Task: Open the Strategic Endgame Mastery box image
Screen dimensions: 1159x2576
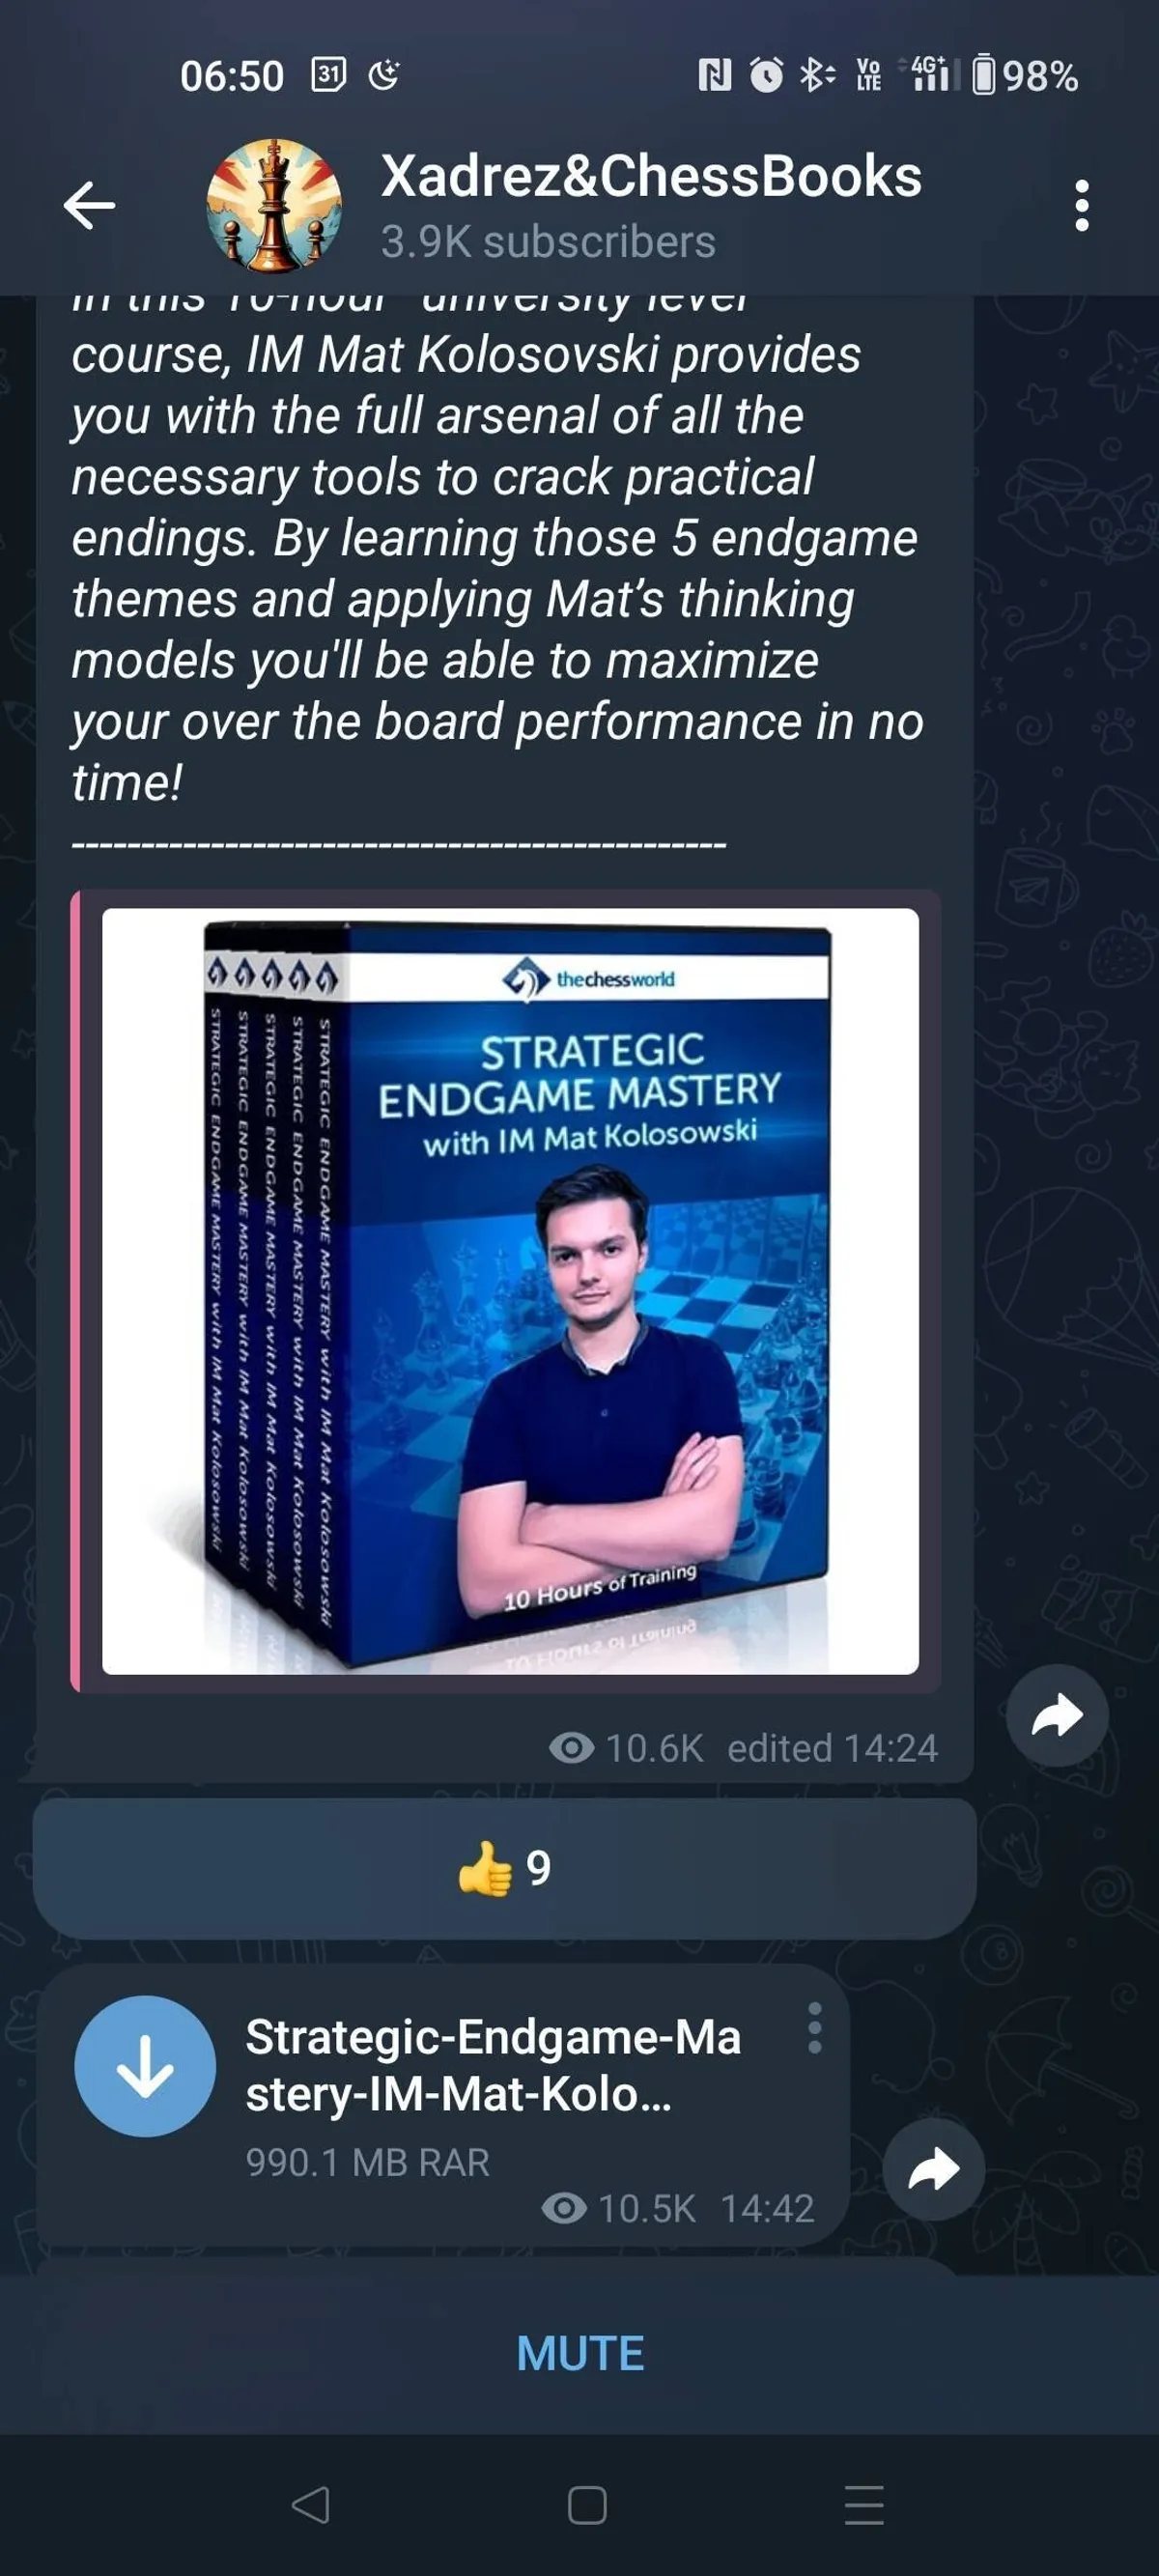Action: (510, 1291)
